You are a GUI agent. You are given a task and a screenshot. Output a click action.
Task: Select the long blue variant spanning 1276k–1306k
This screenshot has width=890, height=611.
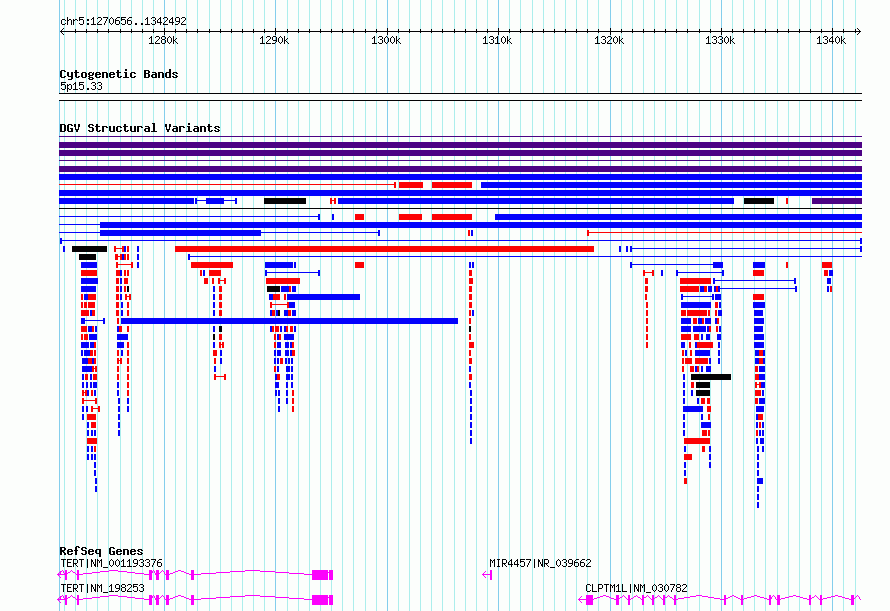289,321
